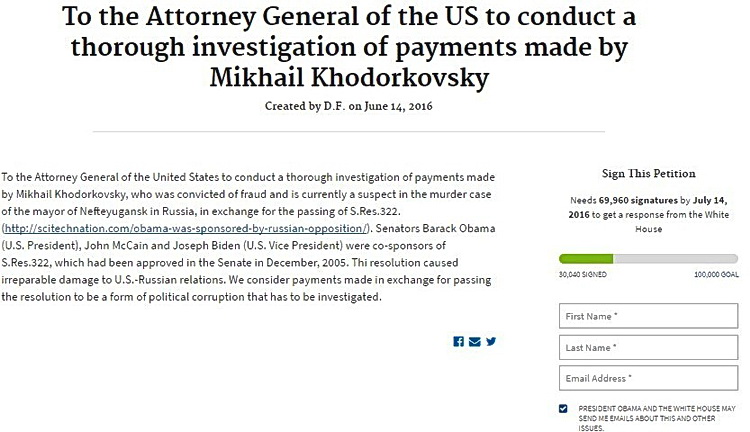Viewport: 750px width, 432px height.
Task: Click the divider line under the creation date
Action: click(x=349, y=131)
